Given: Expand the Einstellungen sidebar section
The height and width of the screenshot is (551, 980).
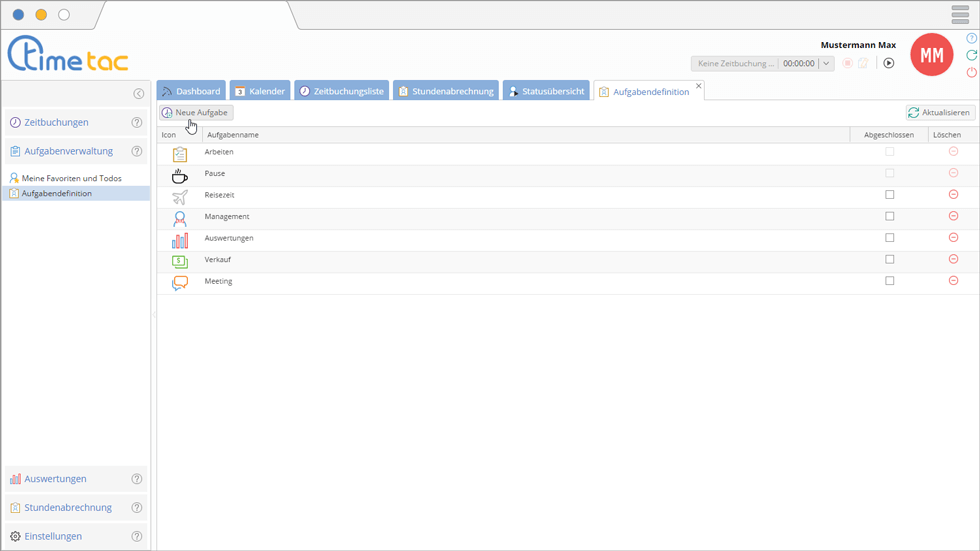Looking at the screenshot, I should pyautogui.click(x=53, y=537).
